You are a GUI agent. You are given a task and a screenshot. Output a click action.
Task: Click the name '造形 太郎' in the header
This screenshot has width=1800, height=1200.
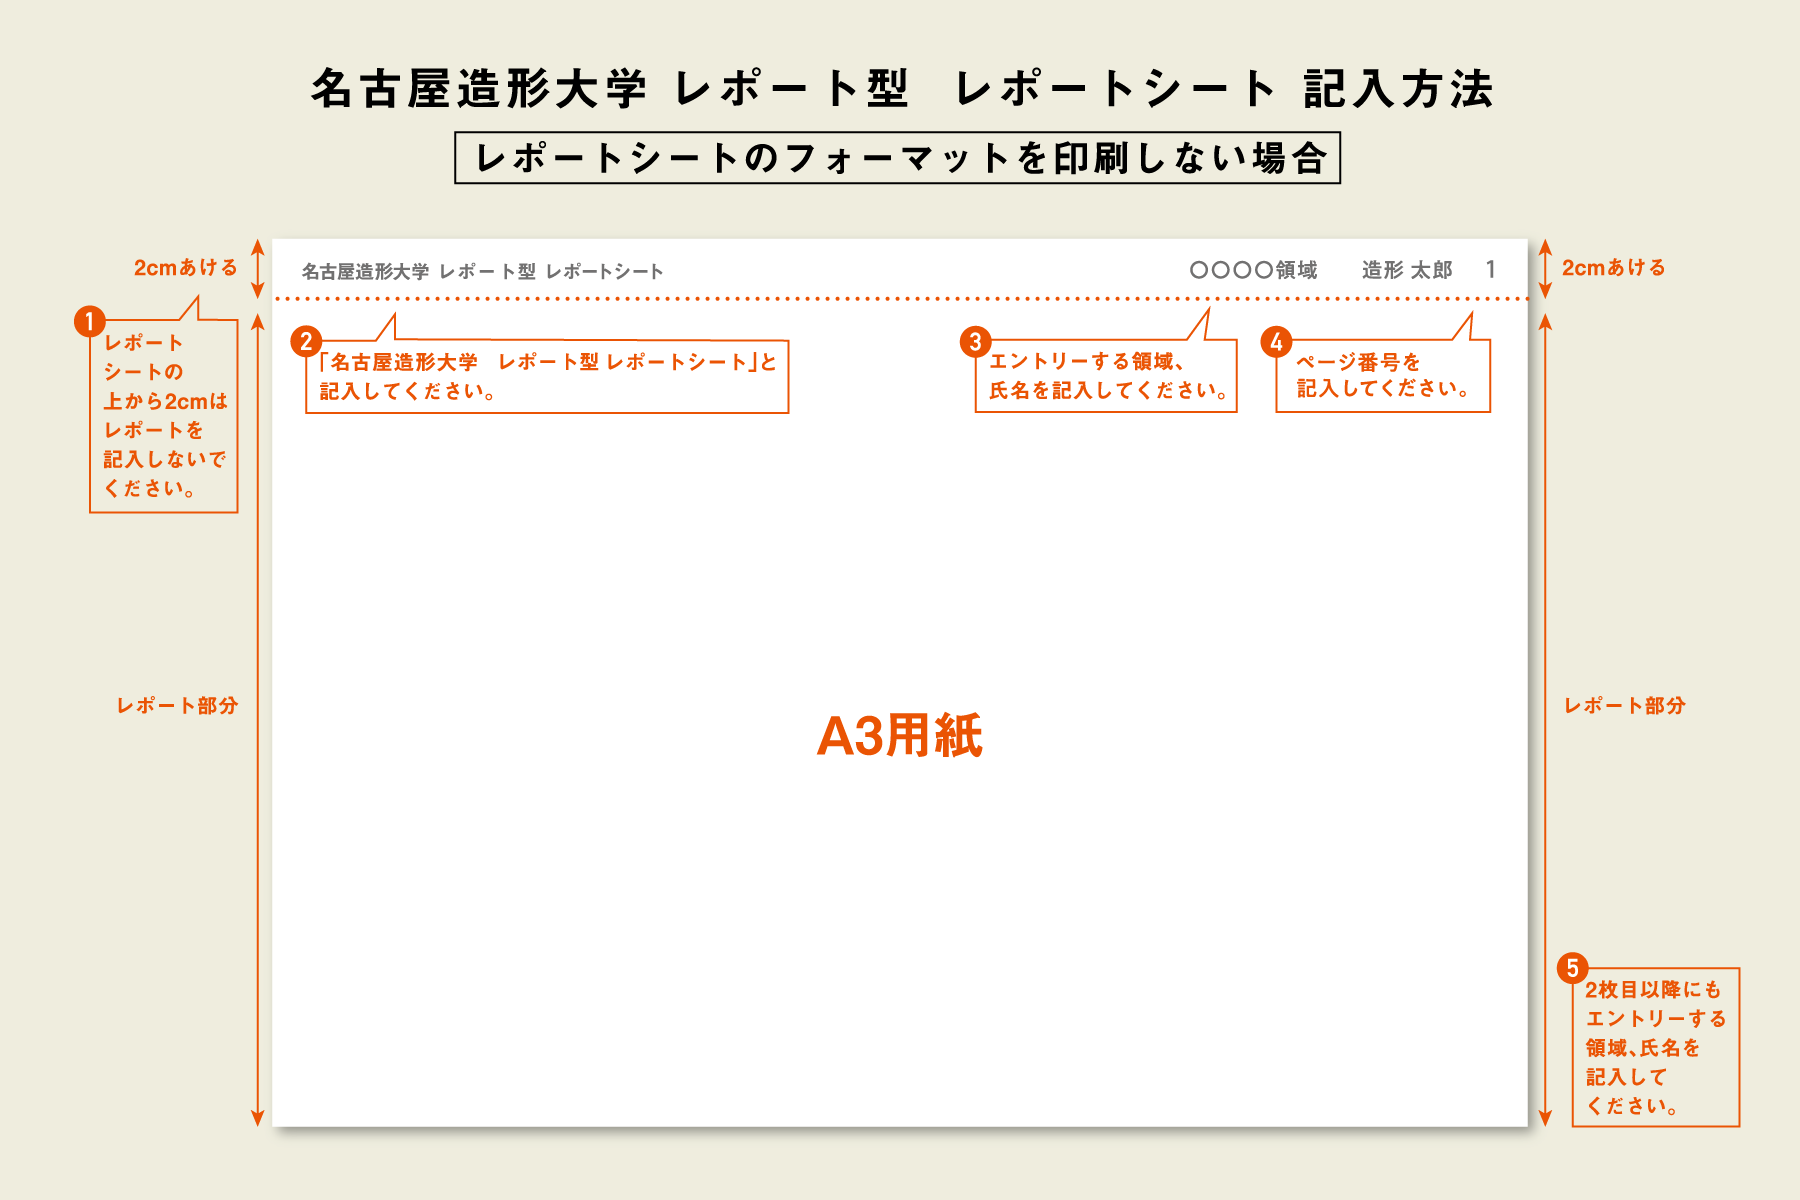click(x=1406, y=270)
